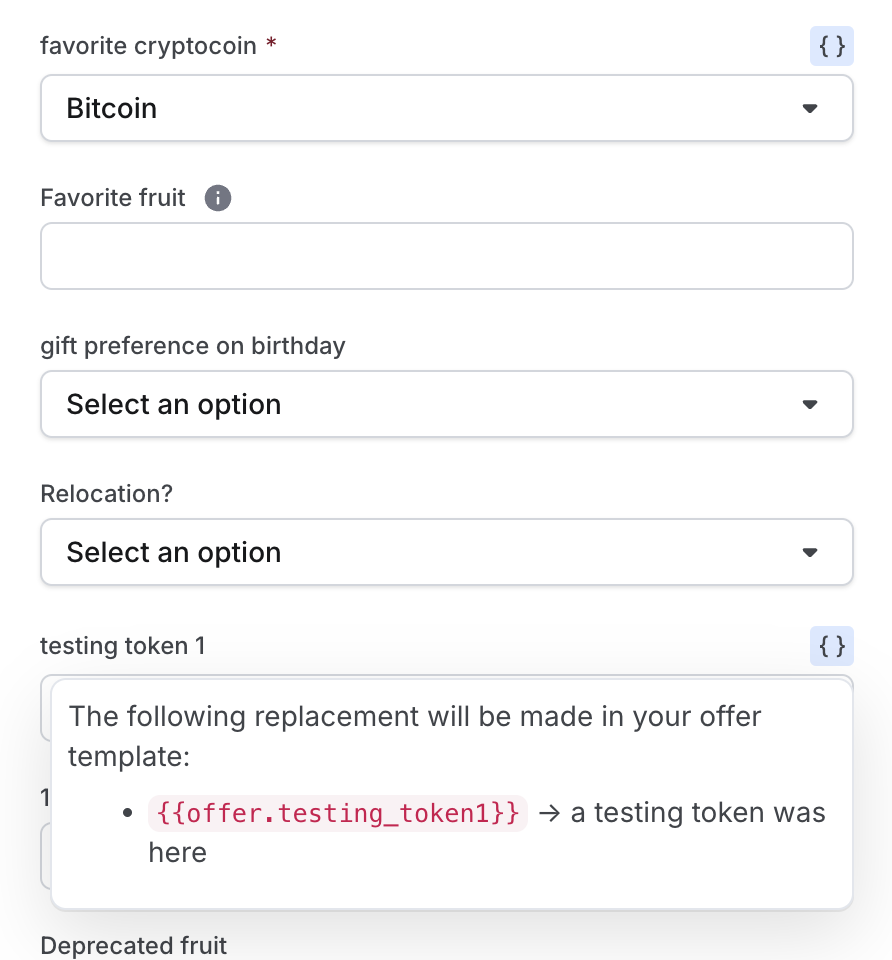Viewport: 892px width, 960px height.
Task: Click the info icon next to Favorite fruit
Action: [x=218, y=198]
